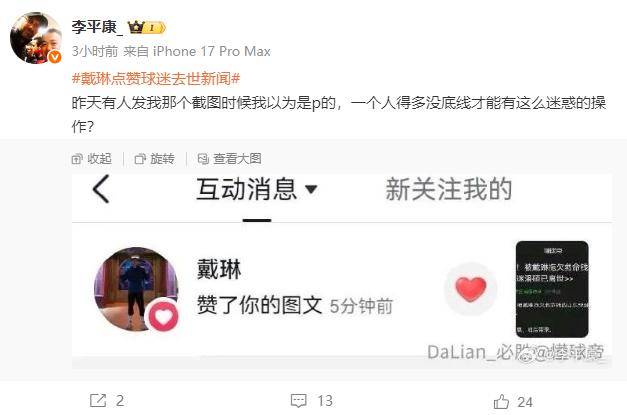Select the 互动消息 tab
The image size is (627, 415).
(x=247, y=189)
